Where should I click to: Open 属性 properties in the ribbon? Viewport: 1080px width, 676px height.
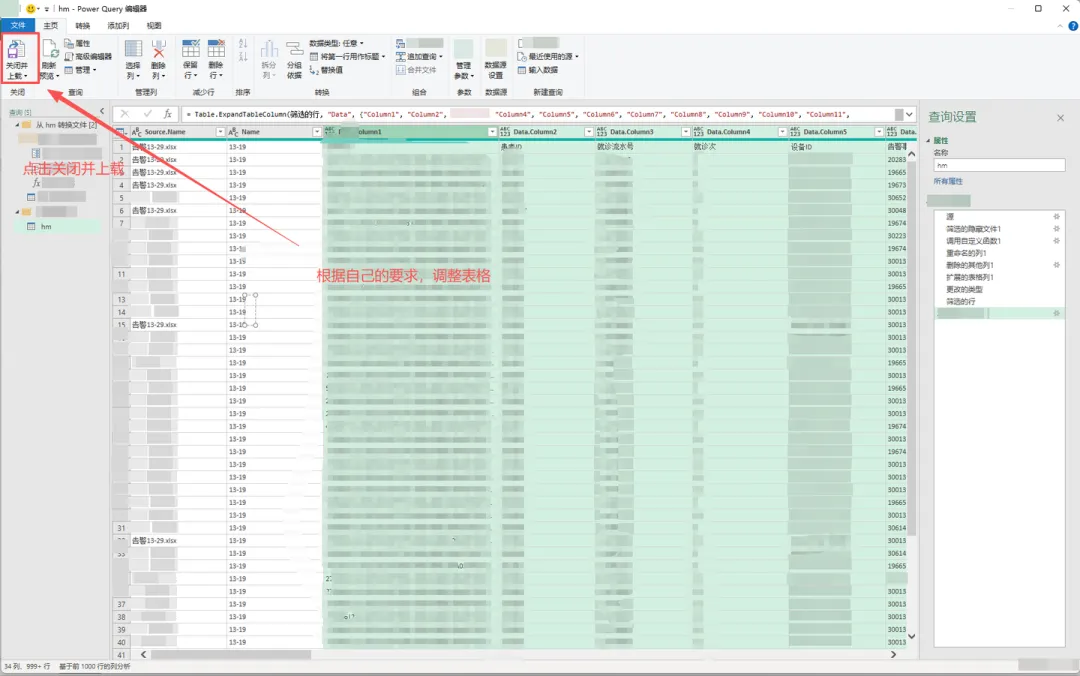(x=78, y=43)
